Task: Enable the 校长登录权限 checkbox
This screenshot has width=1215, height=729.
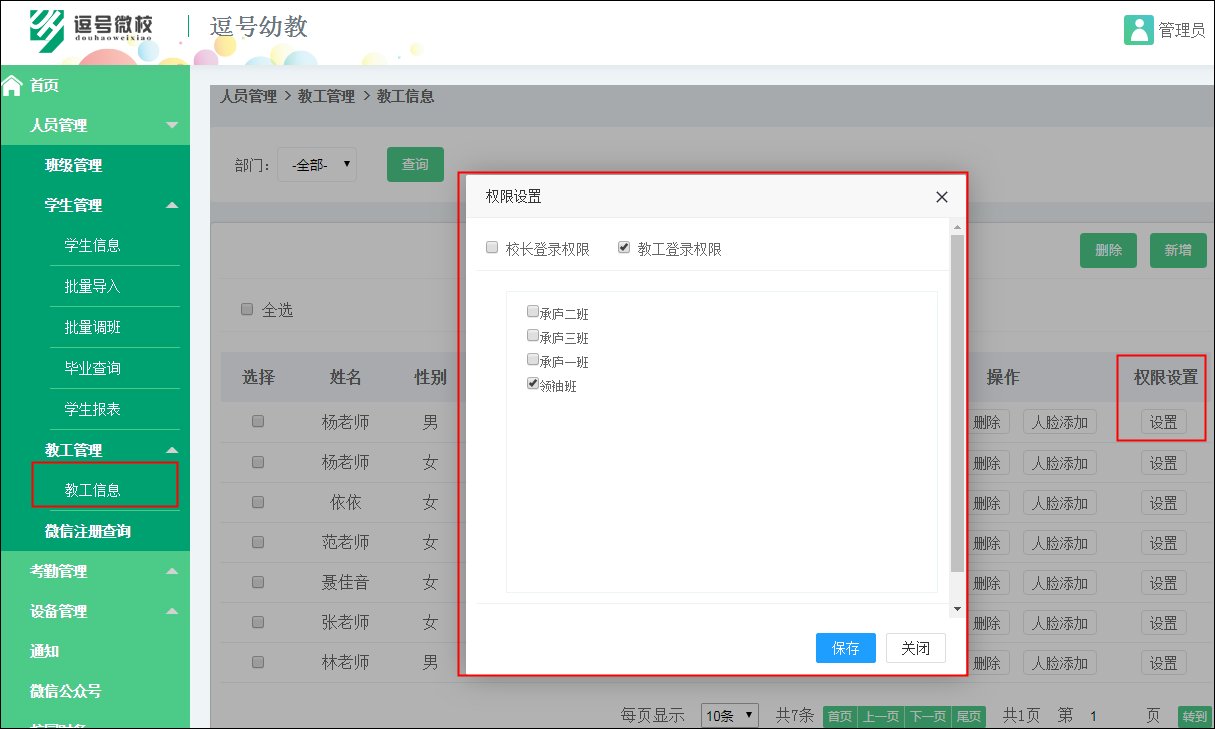Action: (x=492, y=246)
